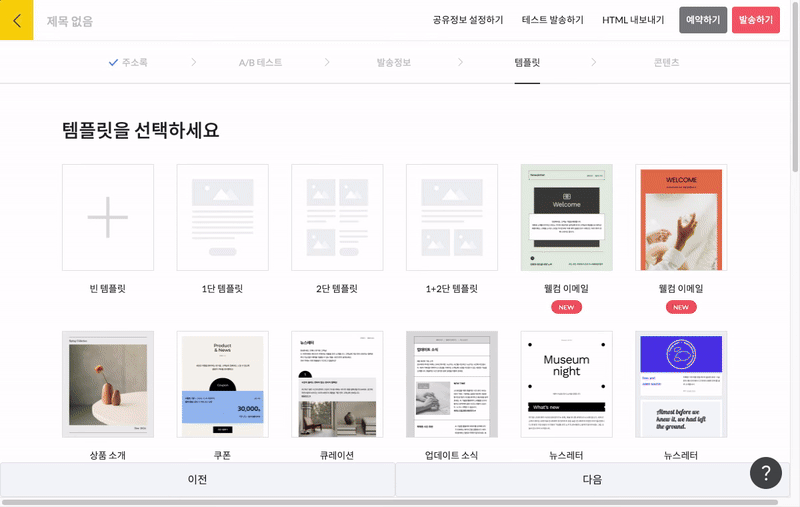Viewport: 800px width, 507px height.
Task: Choose the 1+2단 템플릿 layout icon
Action: click(x=451, y=217)
